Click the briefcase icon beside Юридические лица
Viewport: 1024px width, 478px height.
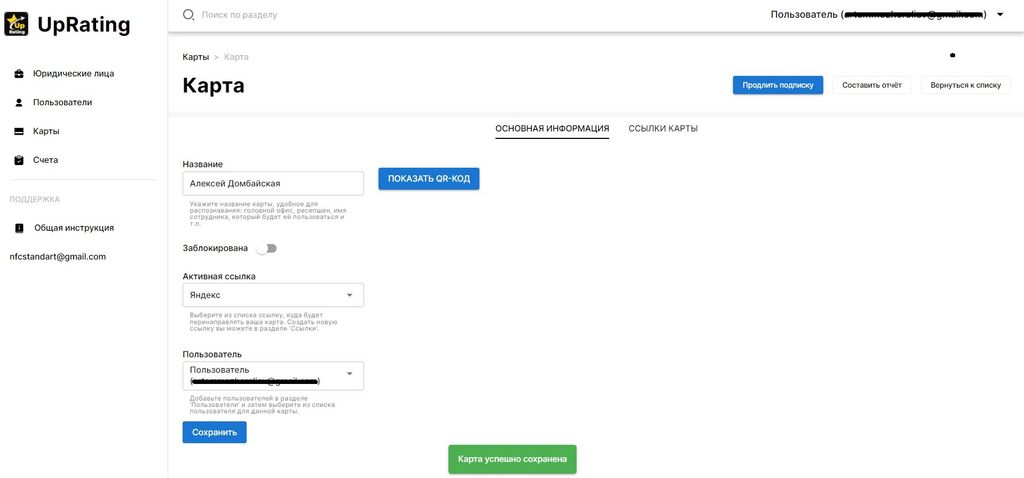[x=19, y=74]
